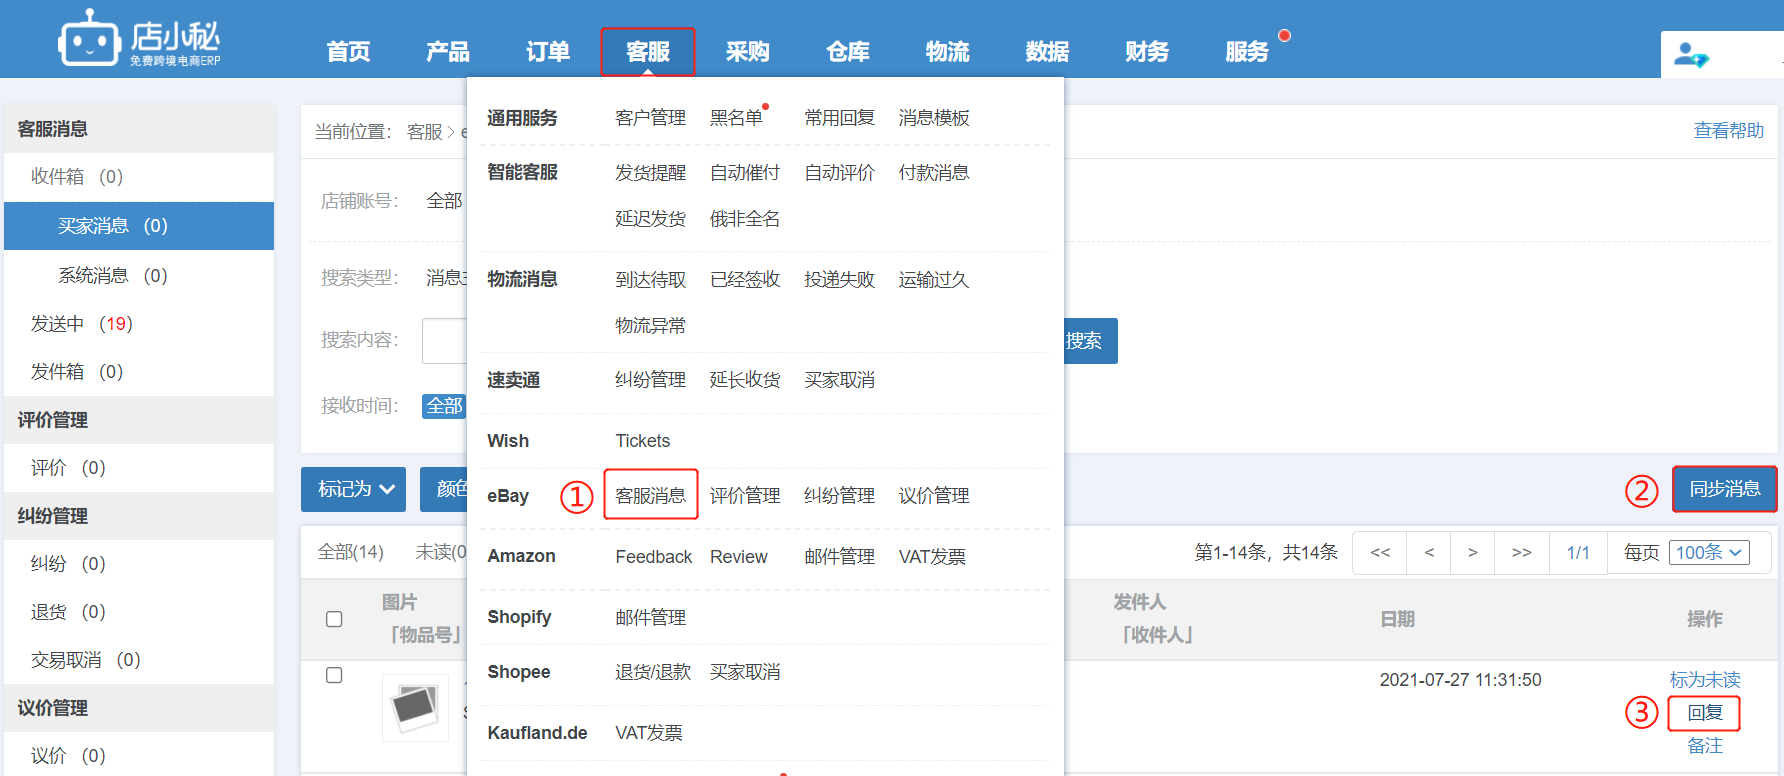Select 自动评价 menu entry
Screen dimensions: 1784x776
click(x=839, y=173)
